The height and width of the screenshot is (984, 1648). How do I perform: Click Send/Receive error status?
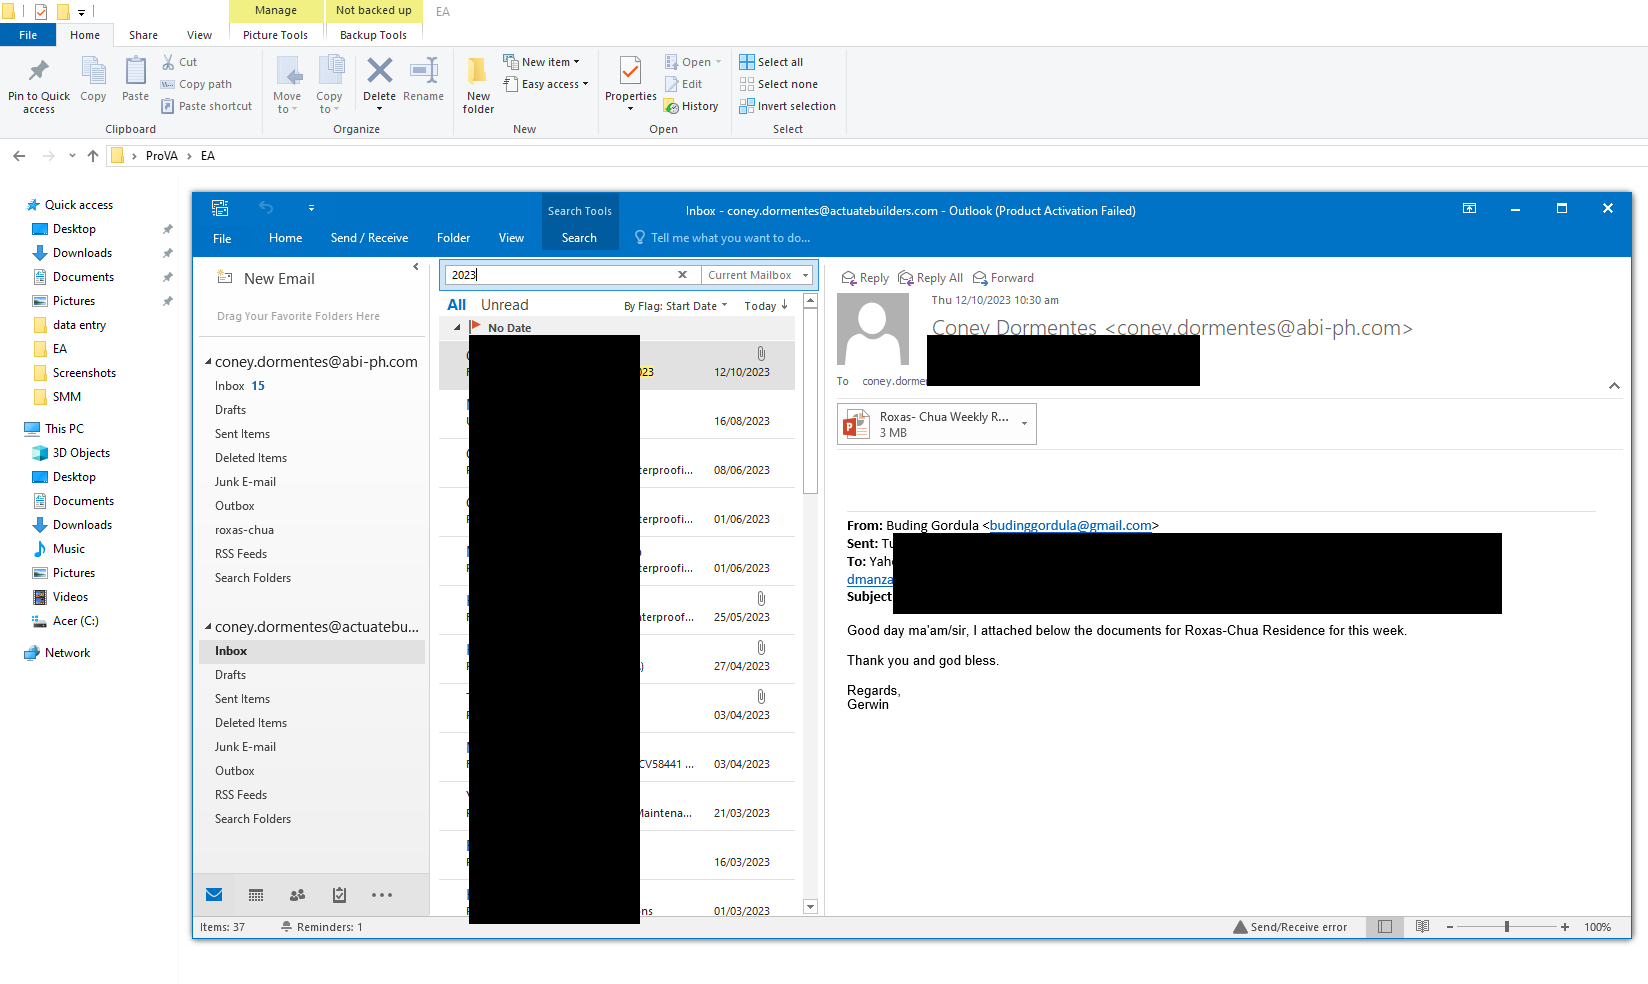[x=1290, y=927]
